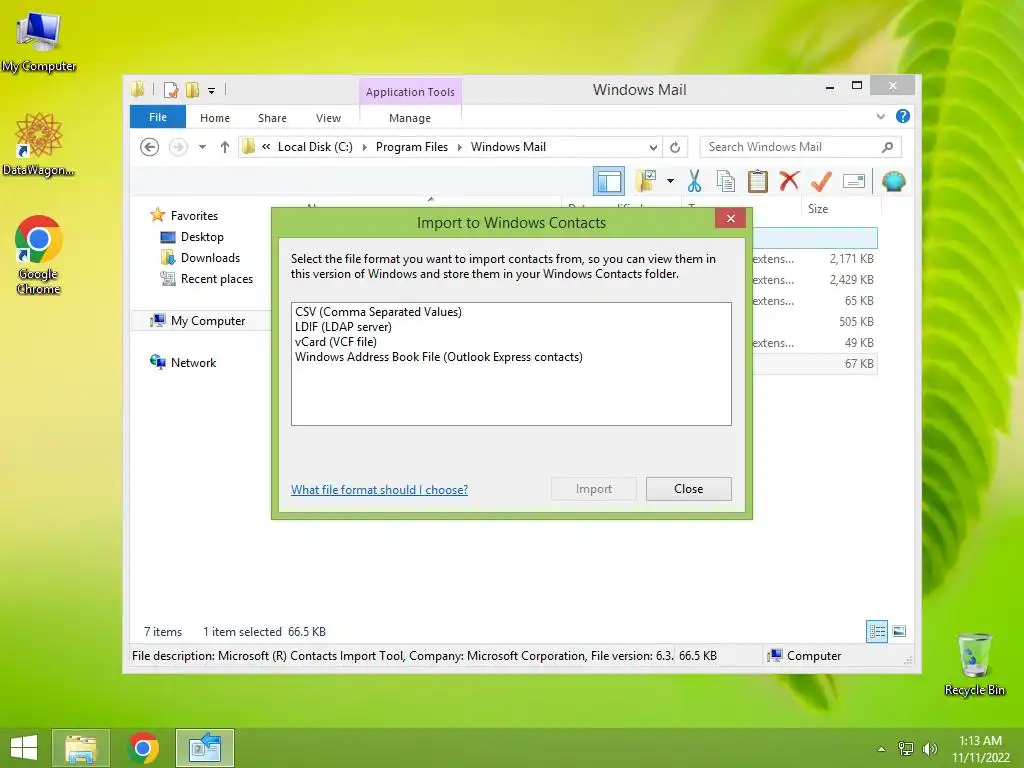Click the Refresh button in address bar

pos(675,147)
